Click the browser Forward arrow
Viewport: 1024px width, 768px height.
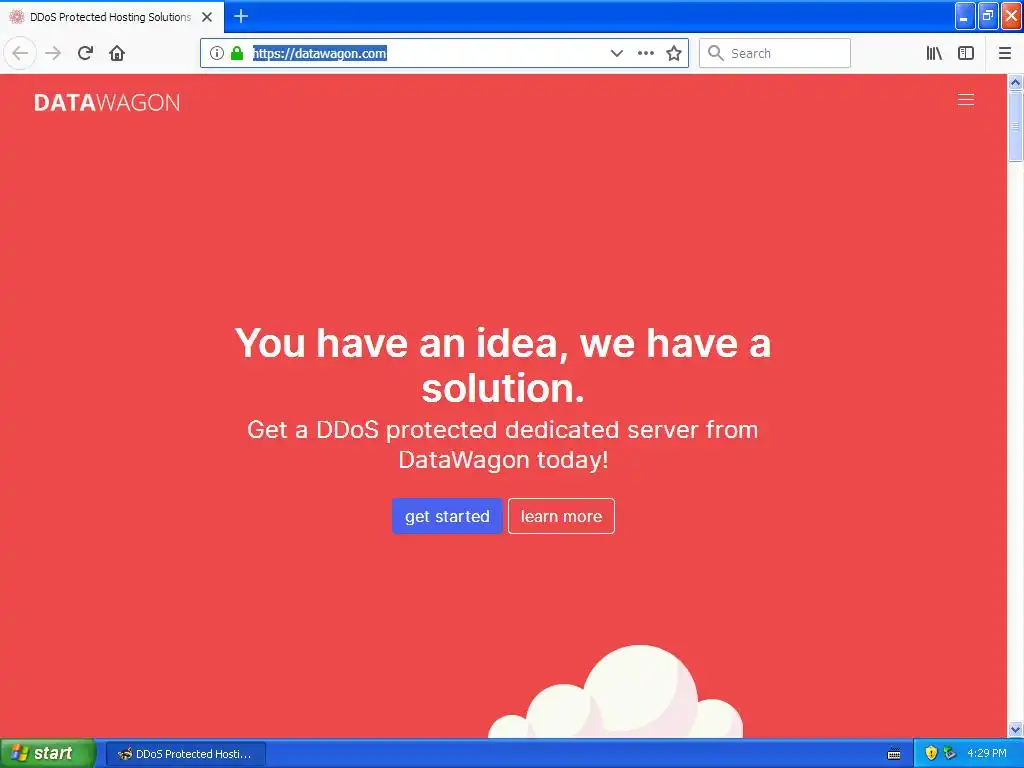pos(53,53)
